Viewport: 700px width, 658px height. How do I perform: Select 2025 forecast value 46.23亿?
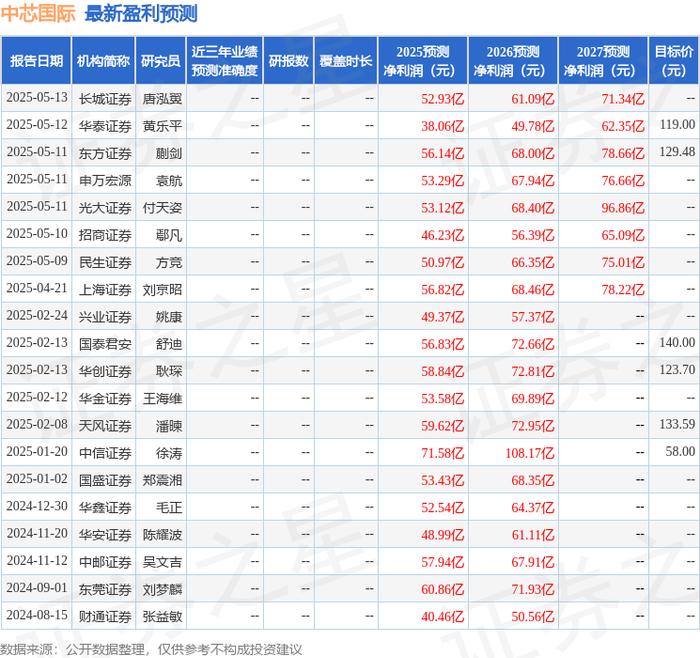click(442, 235)
